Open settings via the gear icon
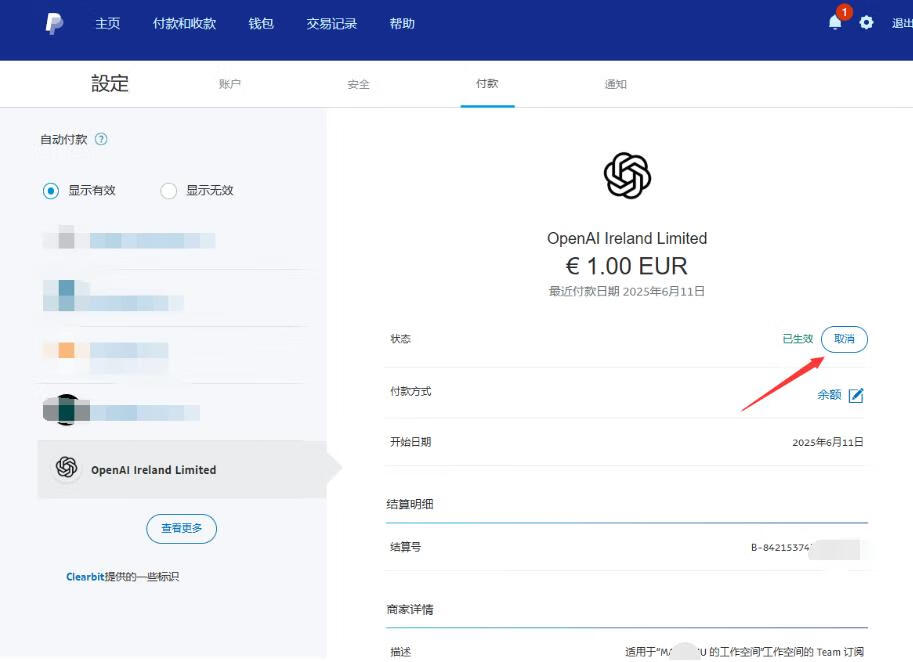The height and width of the screenshot is (662, 913). [x=866, y=22]
